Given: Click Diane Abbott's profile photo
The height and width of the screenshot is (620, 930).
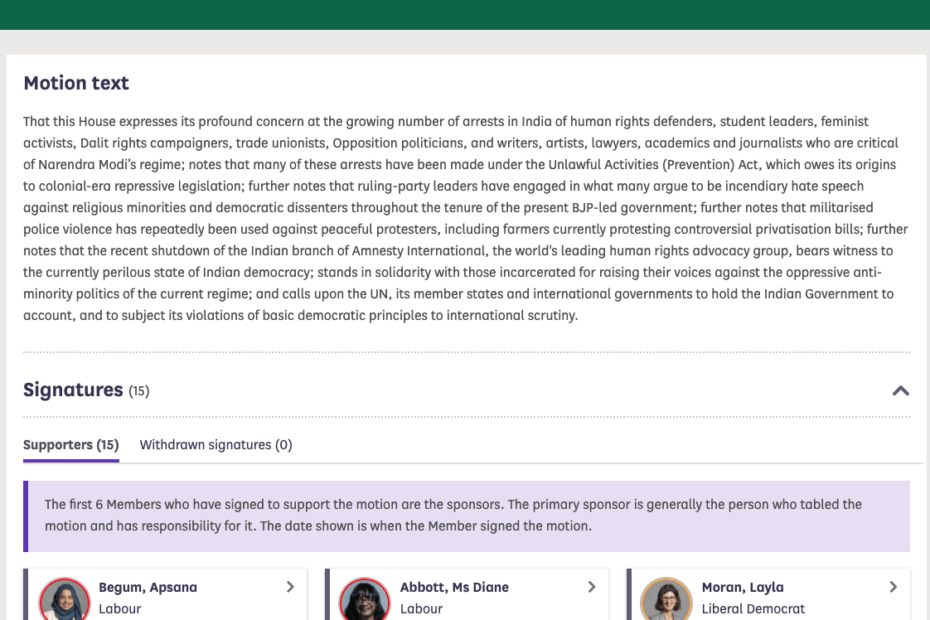Looking at the screenshot, I should point(365,600).
